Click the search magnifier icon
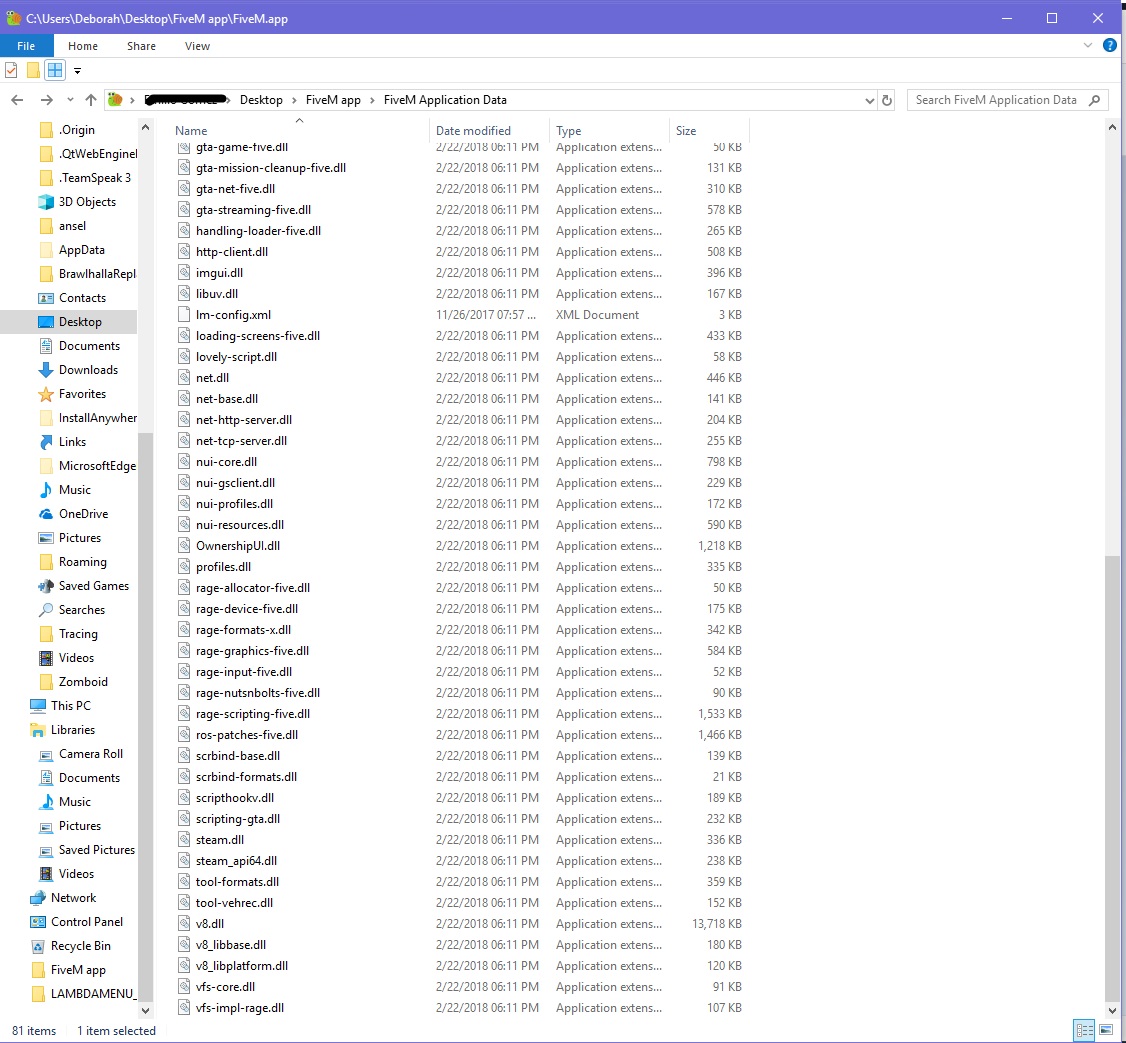The height and width of the screenshot is (1043, 1126). 1094,100
